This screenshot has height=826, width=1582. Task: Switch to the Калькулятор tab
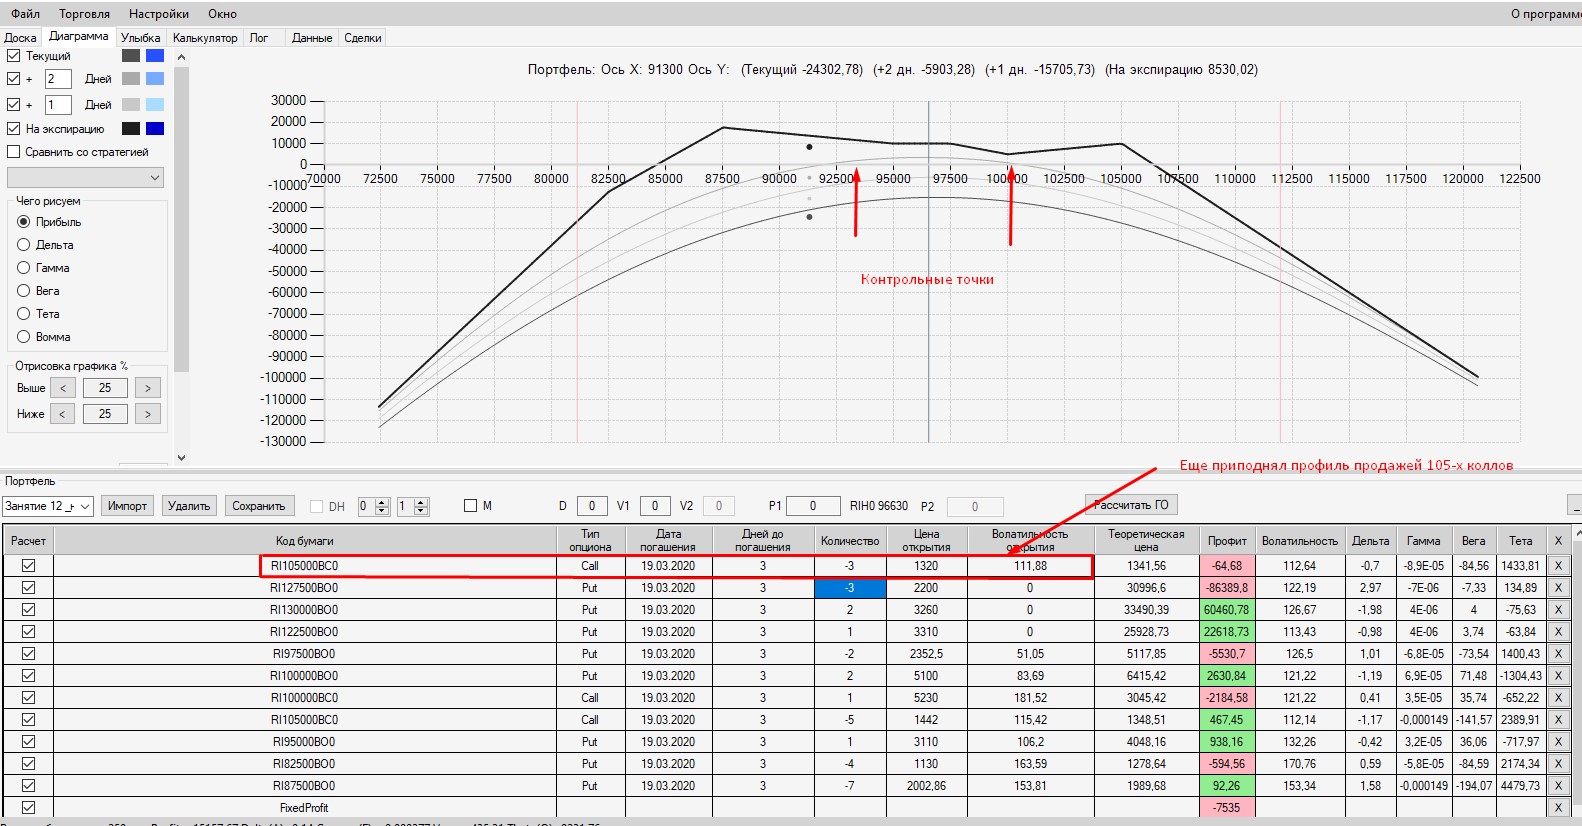point(205,38)
